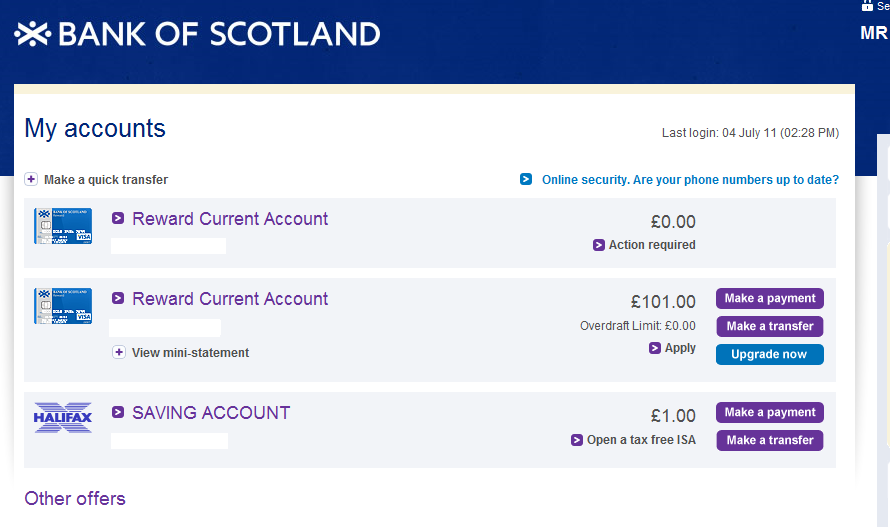The height and width of the screenshot is (527, 890).
Task: Open the SAVING ACCOUNT link
Action: 211,413
